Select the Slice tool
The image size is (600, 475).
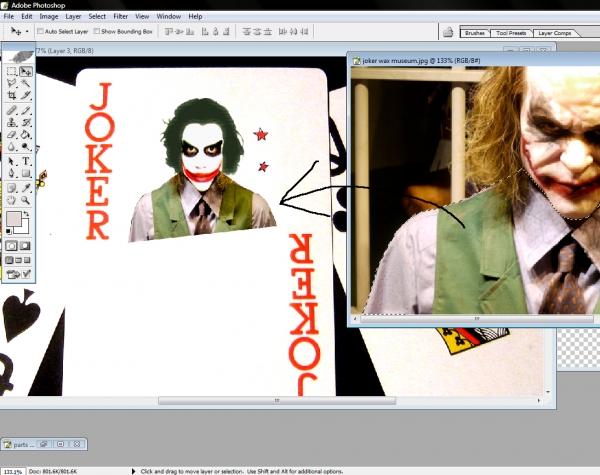(x=26, y=95)
